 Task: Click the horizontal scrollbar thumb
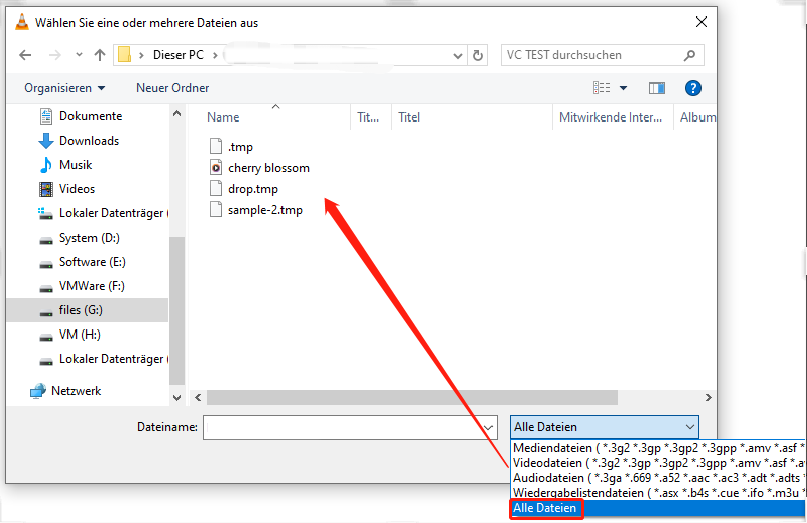tap(412, 397)
